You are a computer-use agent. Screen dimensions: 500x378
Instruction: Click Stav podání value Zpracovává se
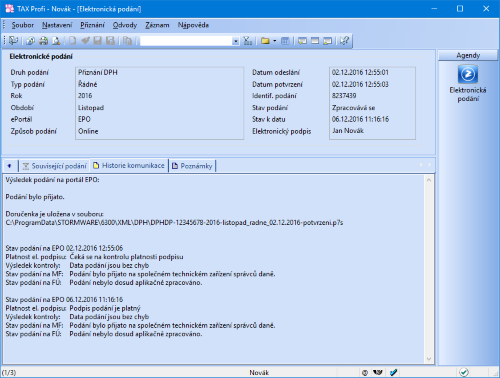(x=353, y=108)
